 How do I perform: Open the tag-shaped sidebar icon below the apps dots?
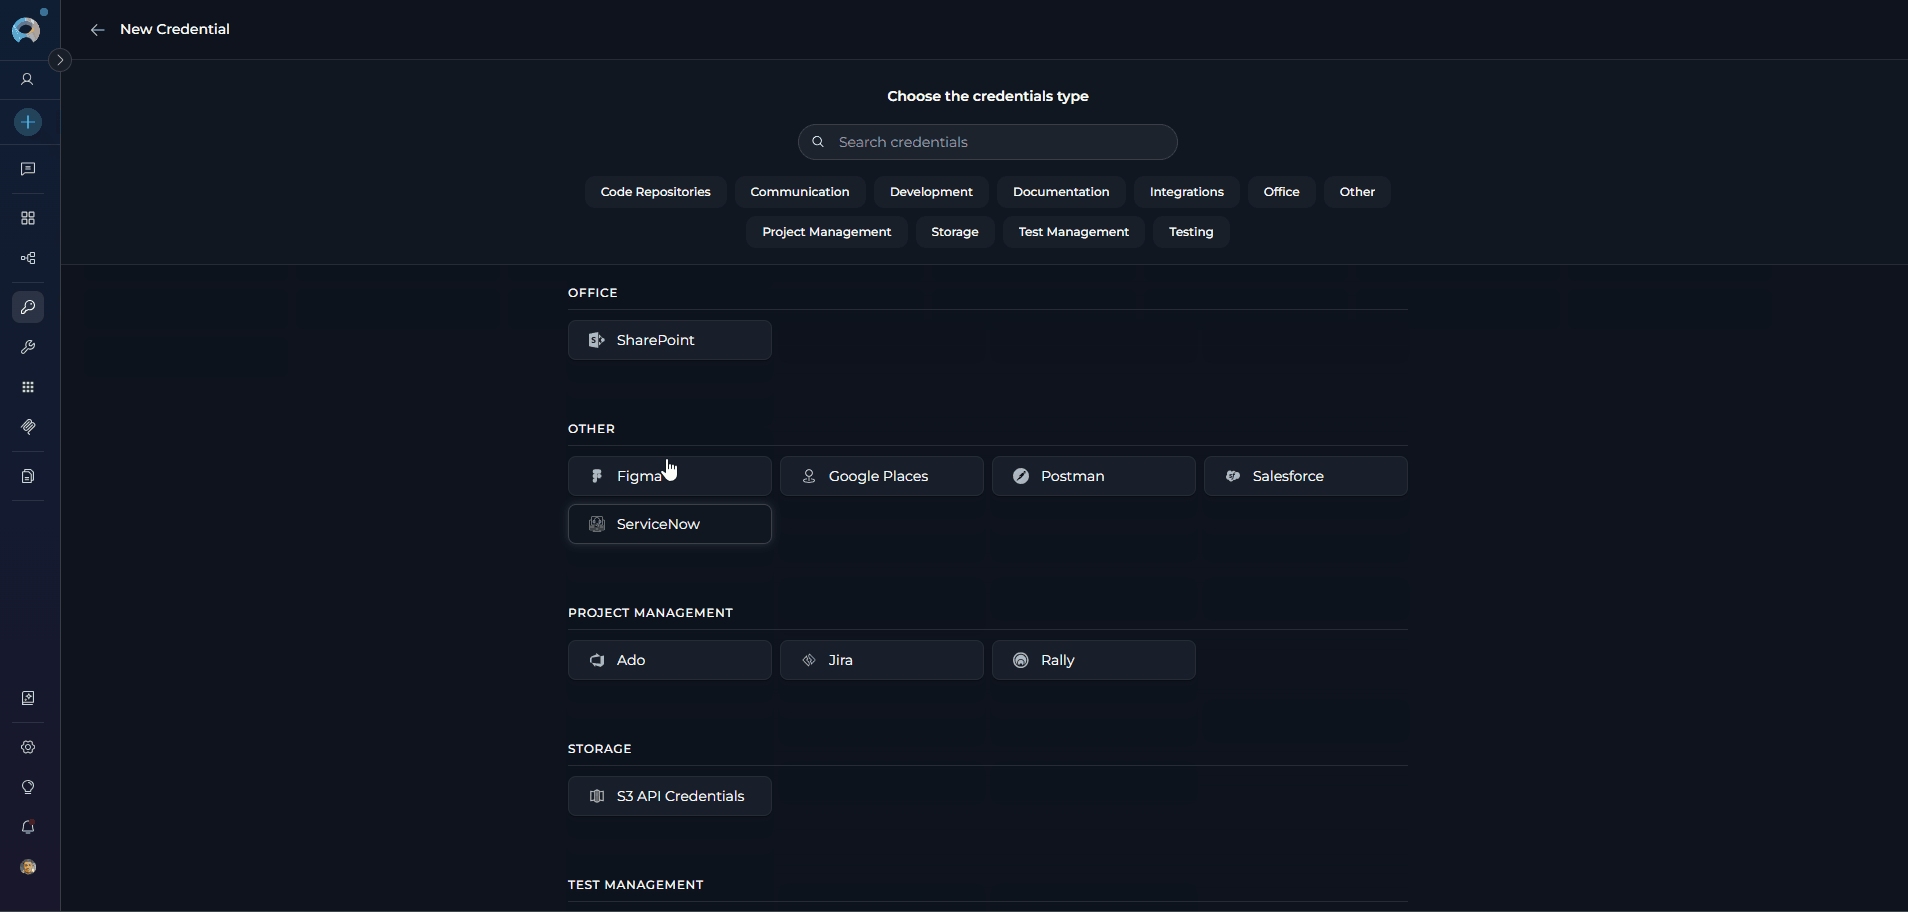coord(28,427)
